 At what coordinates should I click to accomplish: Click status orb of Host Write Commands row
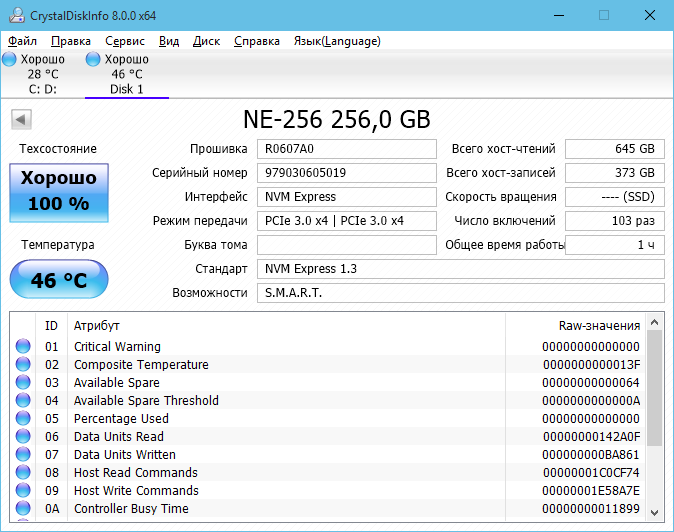point(23,491)
